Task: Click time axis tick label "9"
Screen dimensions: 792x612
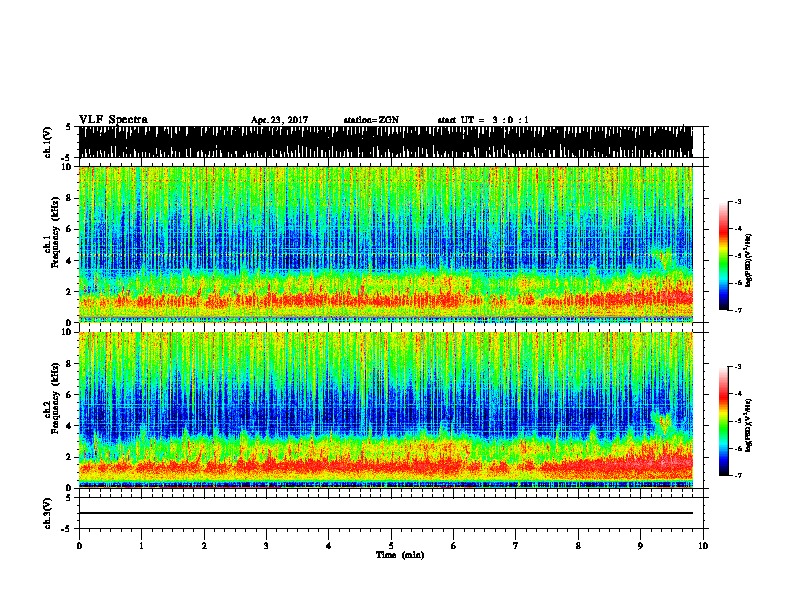Action: click(640, 546)
